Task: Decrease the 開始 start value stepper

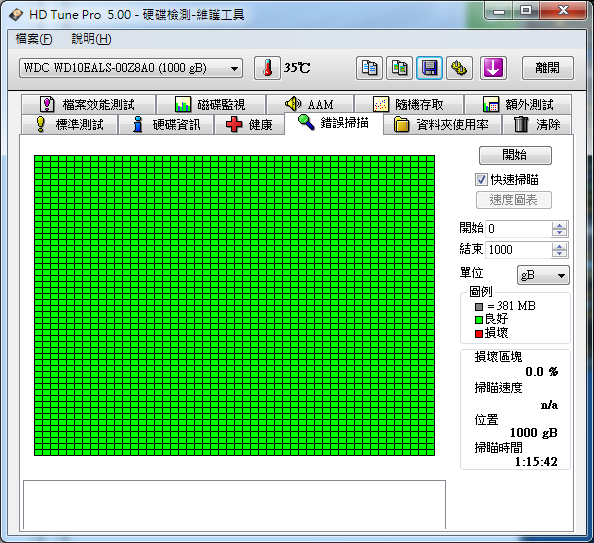Action: 560,233
